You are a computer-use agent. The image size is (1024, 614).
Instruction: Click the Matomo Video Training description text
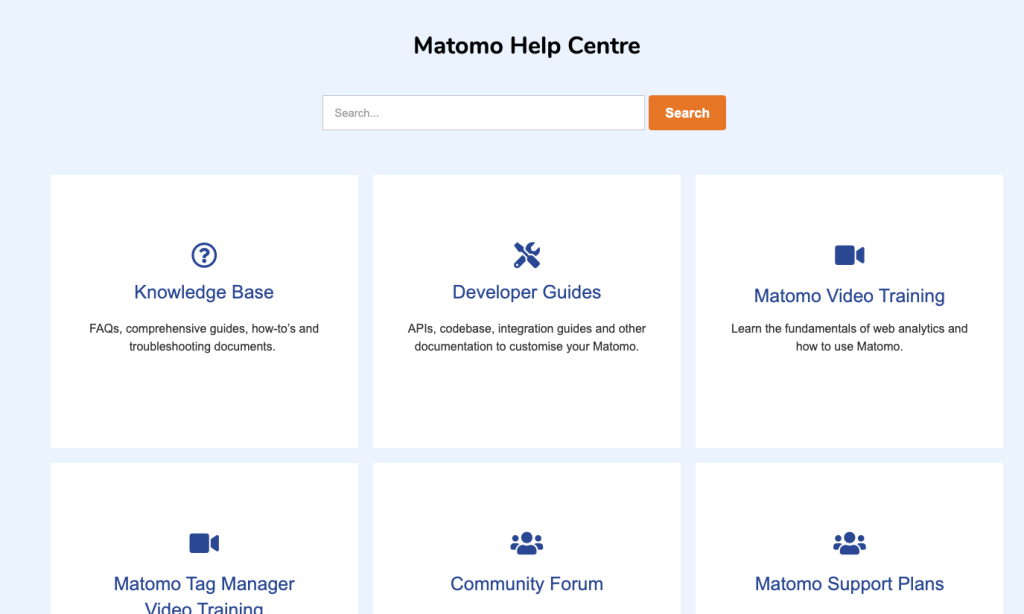pyautogui.click(x=849, y=337)
